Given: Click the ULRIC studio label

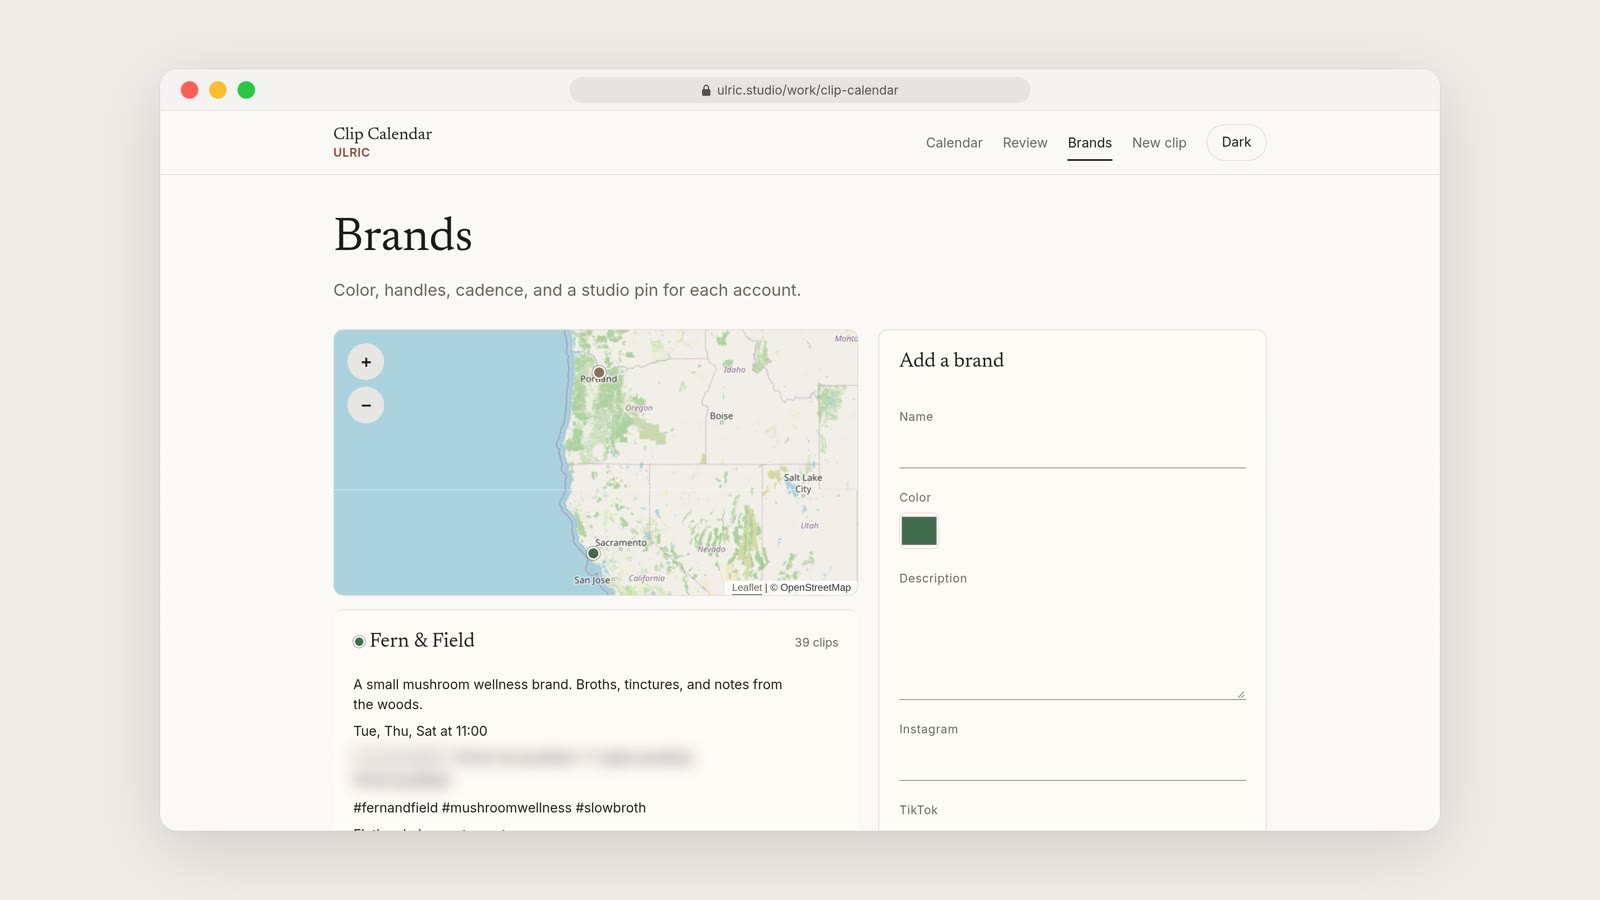Looking at the screenshot, I should coord(351,153).
